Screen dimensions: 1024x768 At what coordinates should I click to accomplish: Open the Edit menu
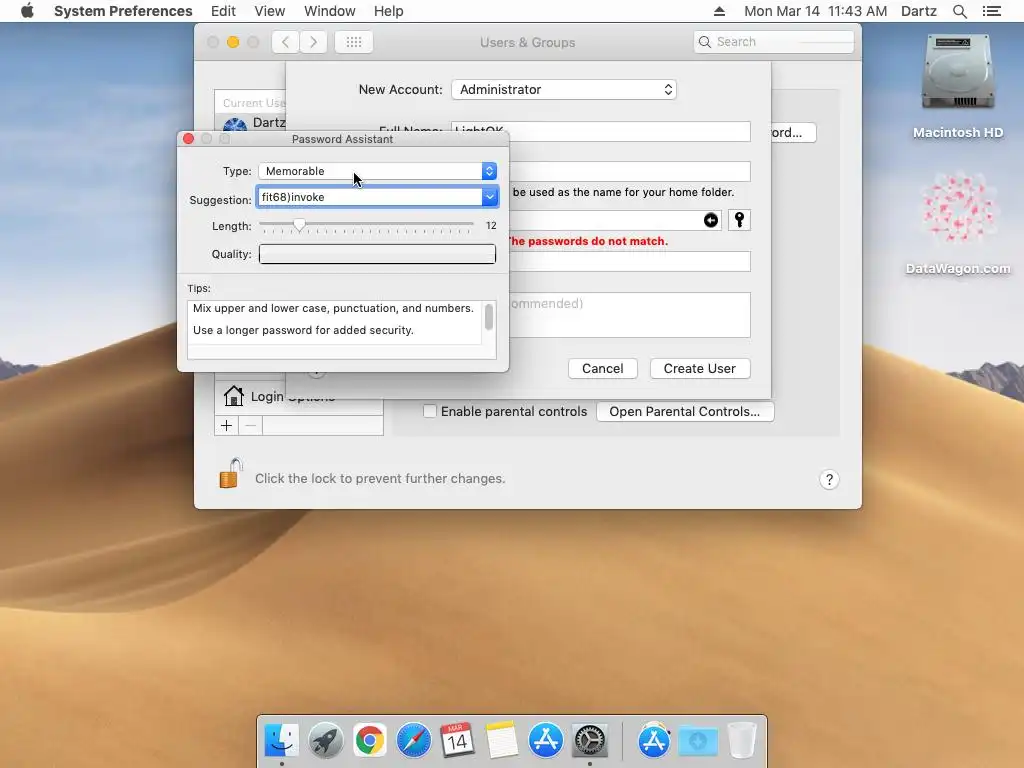point(223,11)
